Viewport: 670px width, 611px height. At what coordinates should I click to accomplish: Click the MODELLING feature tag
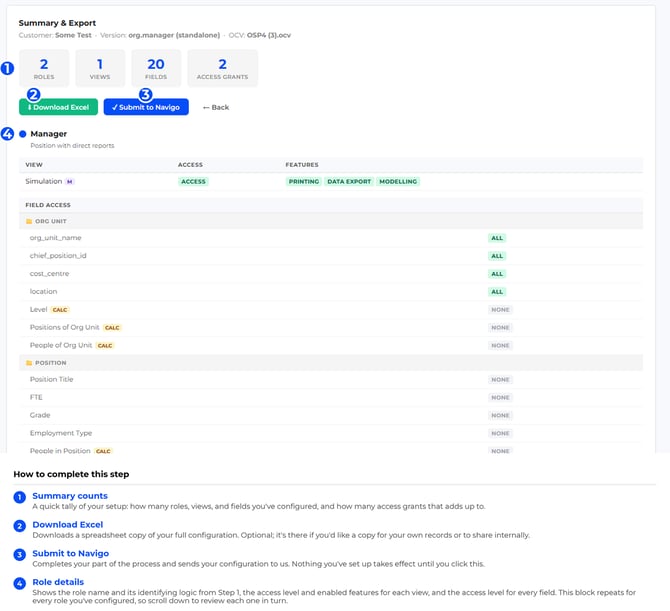pos(398,182)
